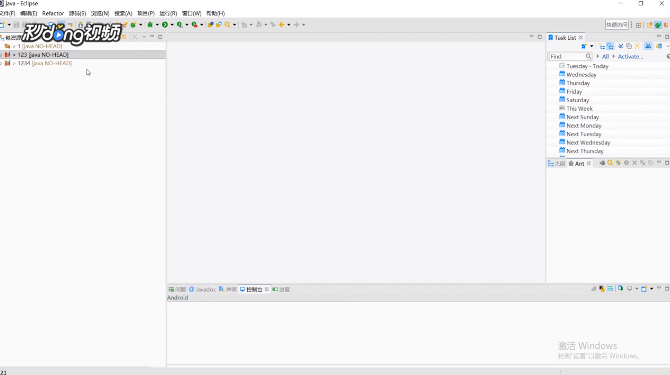Viewport: 670px width, 375px height.
Task: Close the 控制台 Console tab
Action: [x=267, y=289]
